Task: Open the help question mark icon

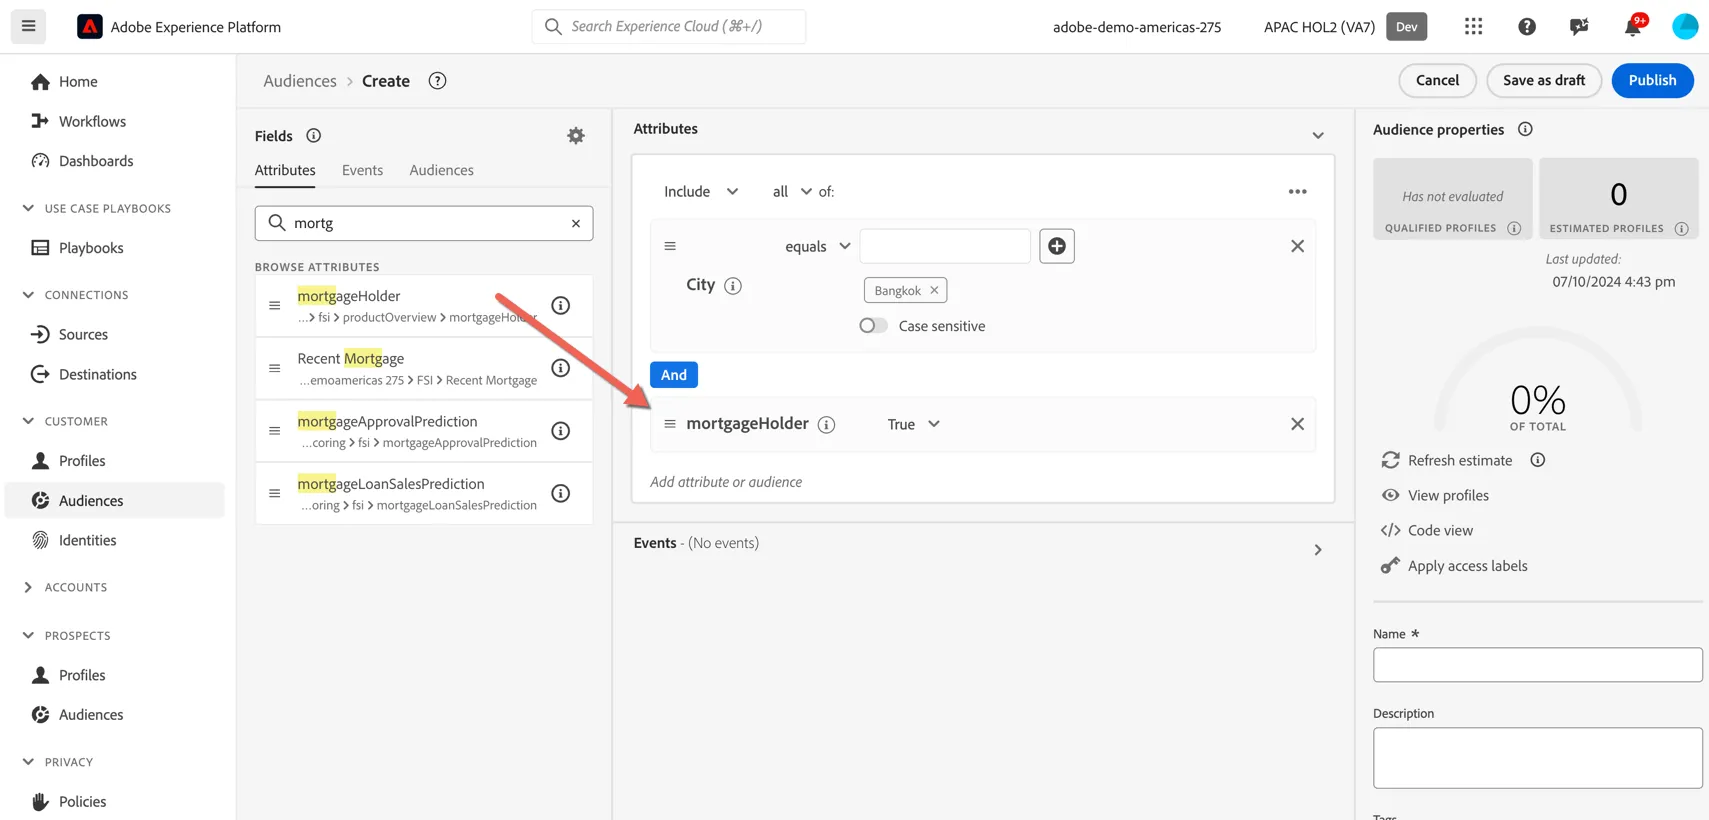Action: (1527, 27)
